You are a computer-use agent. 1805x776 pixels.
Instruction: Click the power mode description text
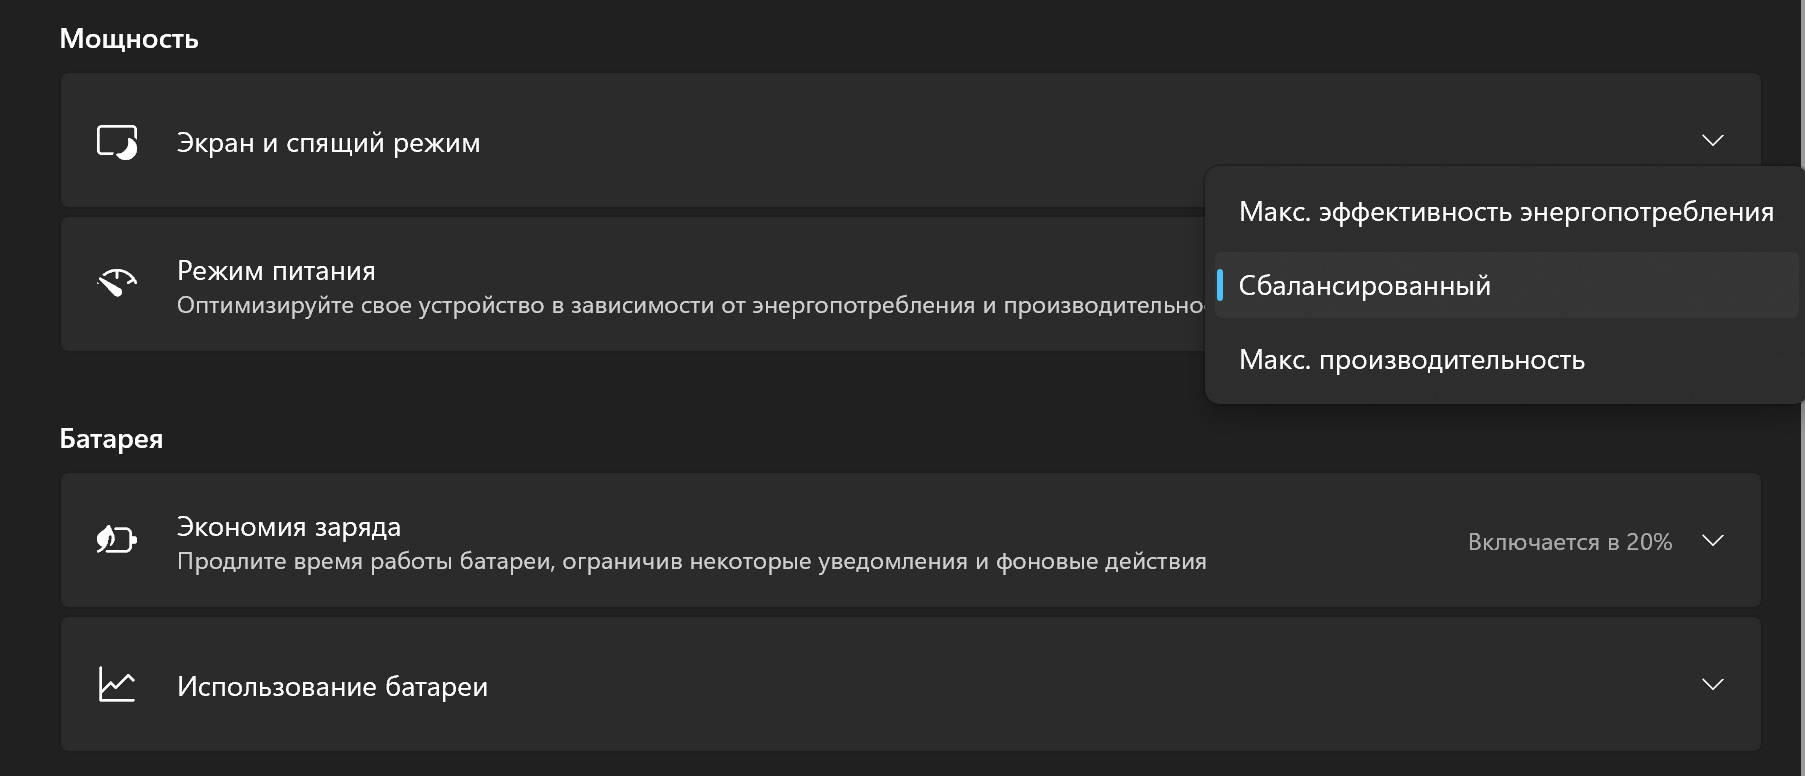coord(690,306)
